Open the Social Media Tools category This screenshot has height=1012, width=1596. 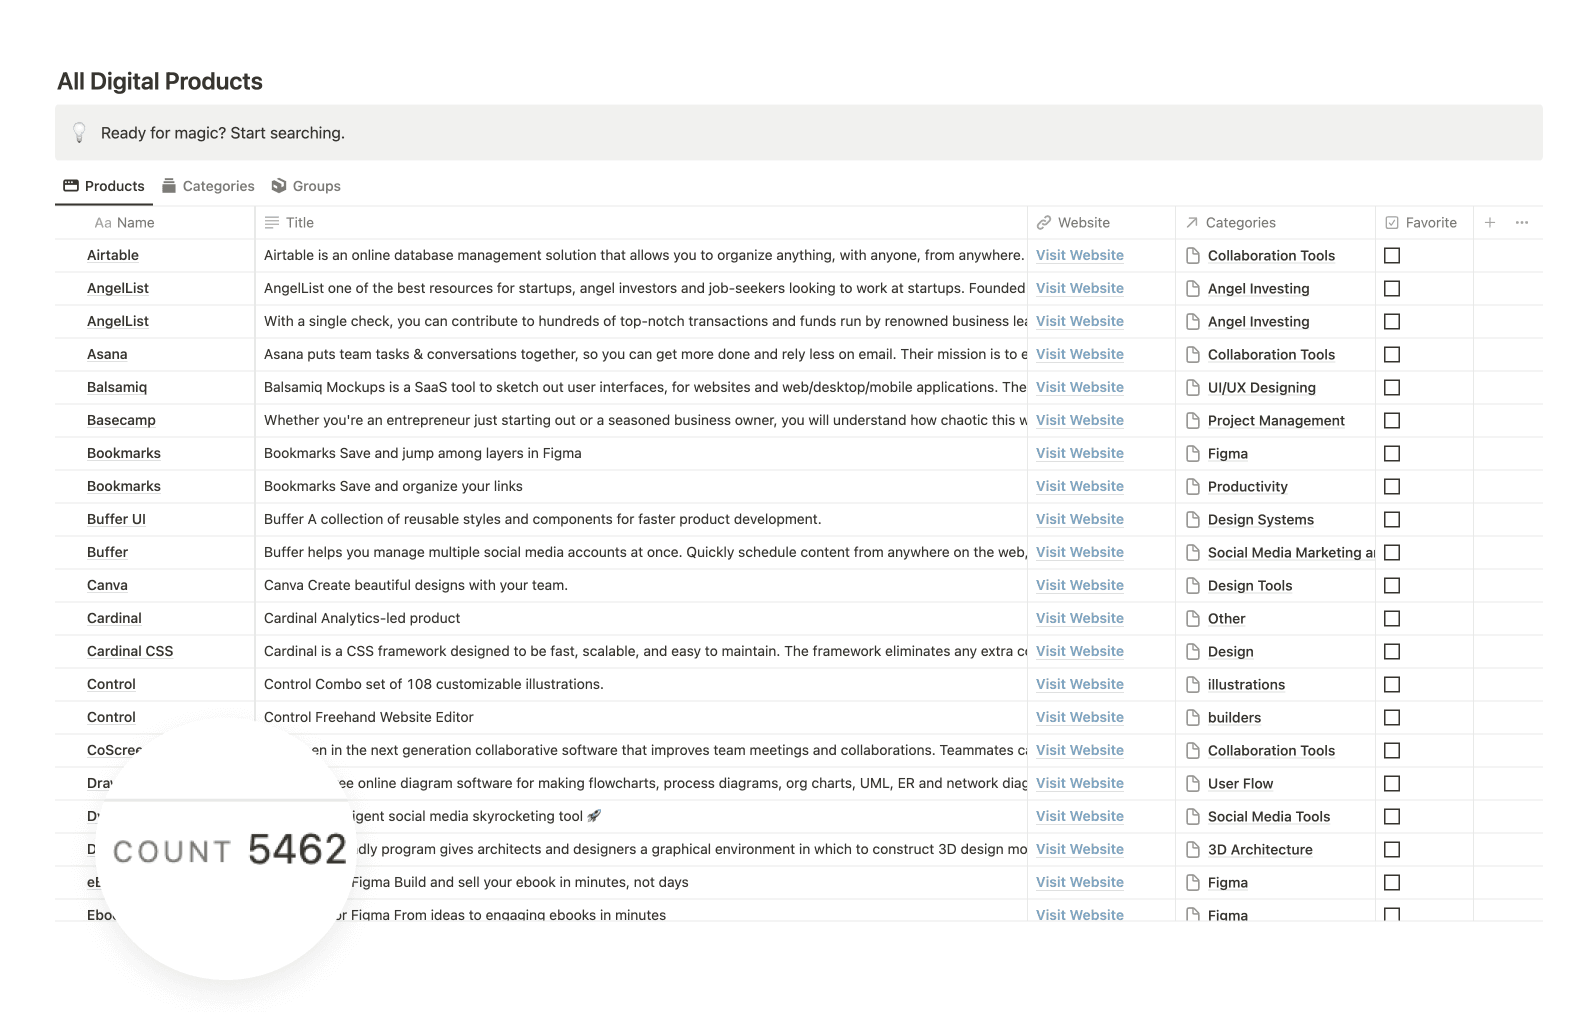pos(1269,817)
